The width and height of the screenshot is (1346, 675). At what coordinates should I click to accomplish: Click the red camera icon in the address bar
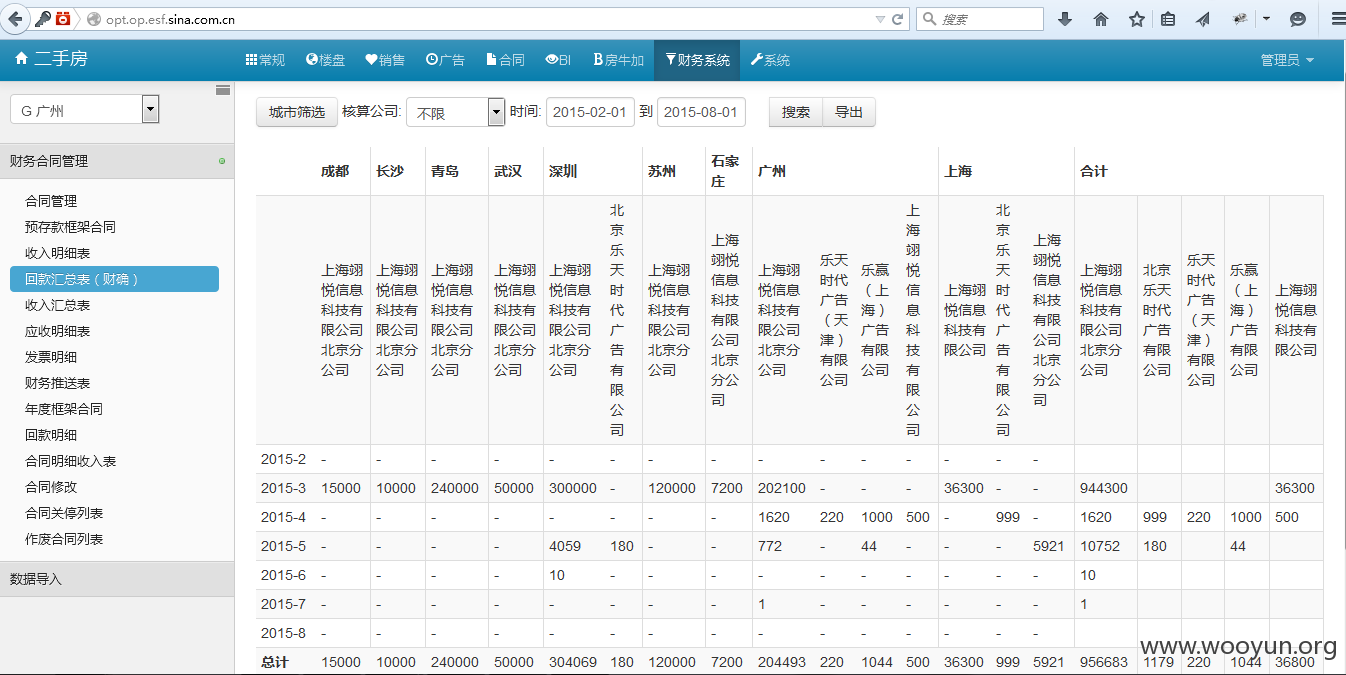(x=63, y=18)
